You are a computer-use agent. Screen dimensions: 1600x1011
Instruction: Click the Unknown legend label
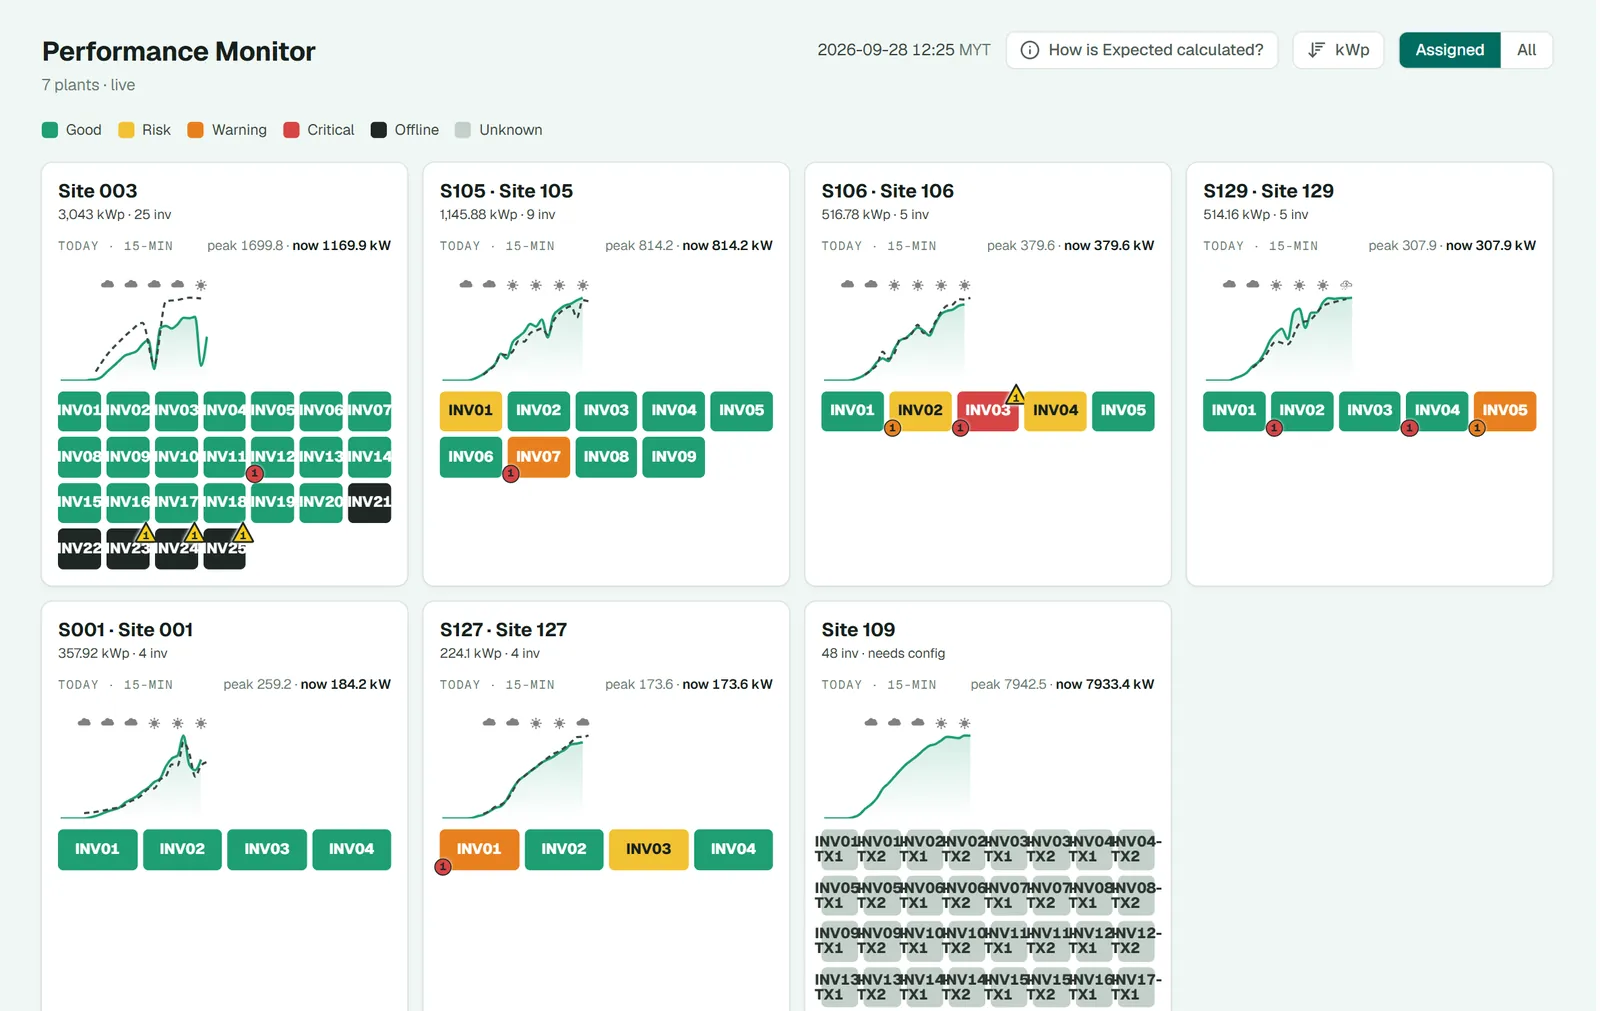[x=510, y=130]
